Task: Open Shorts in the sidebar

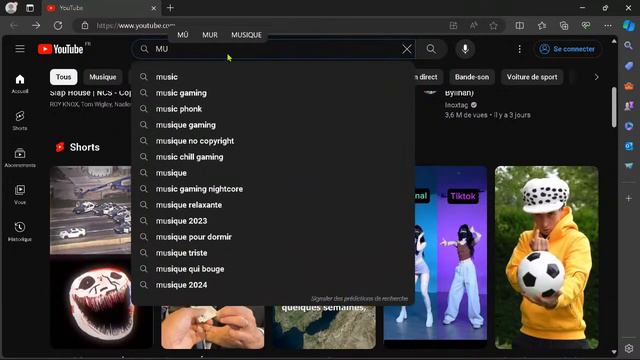Action: click(x=20, y=120)
